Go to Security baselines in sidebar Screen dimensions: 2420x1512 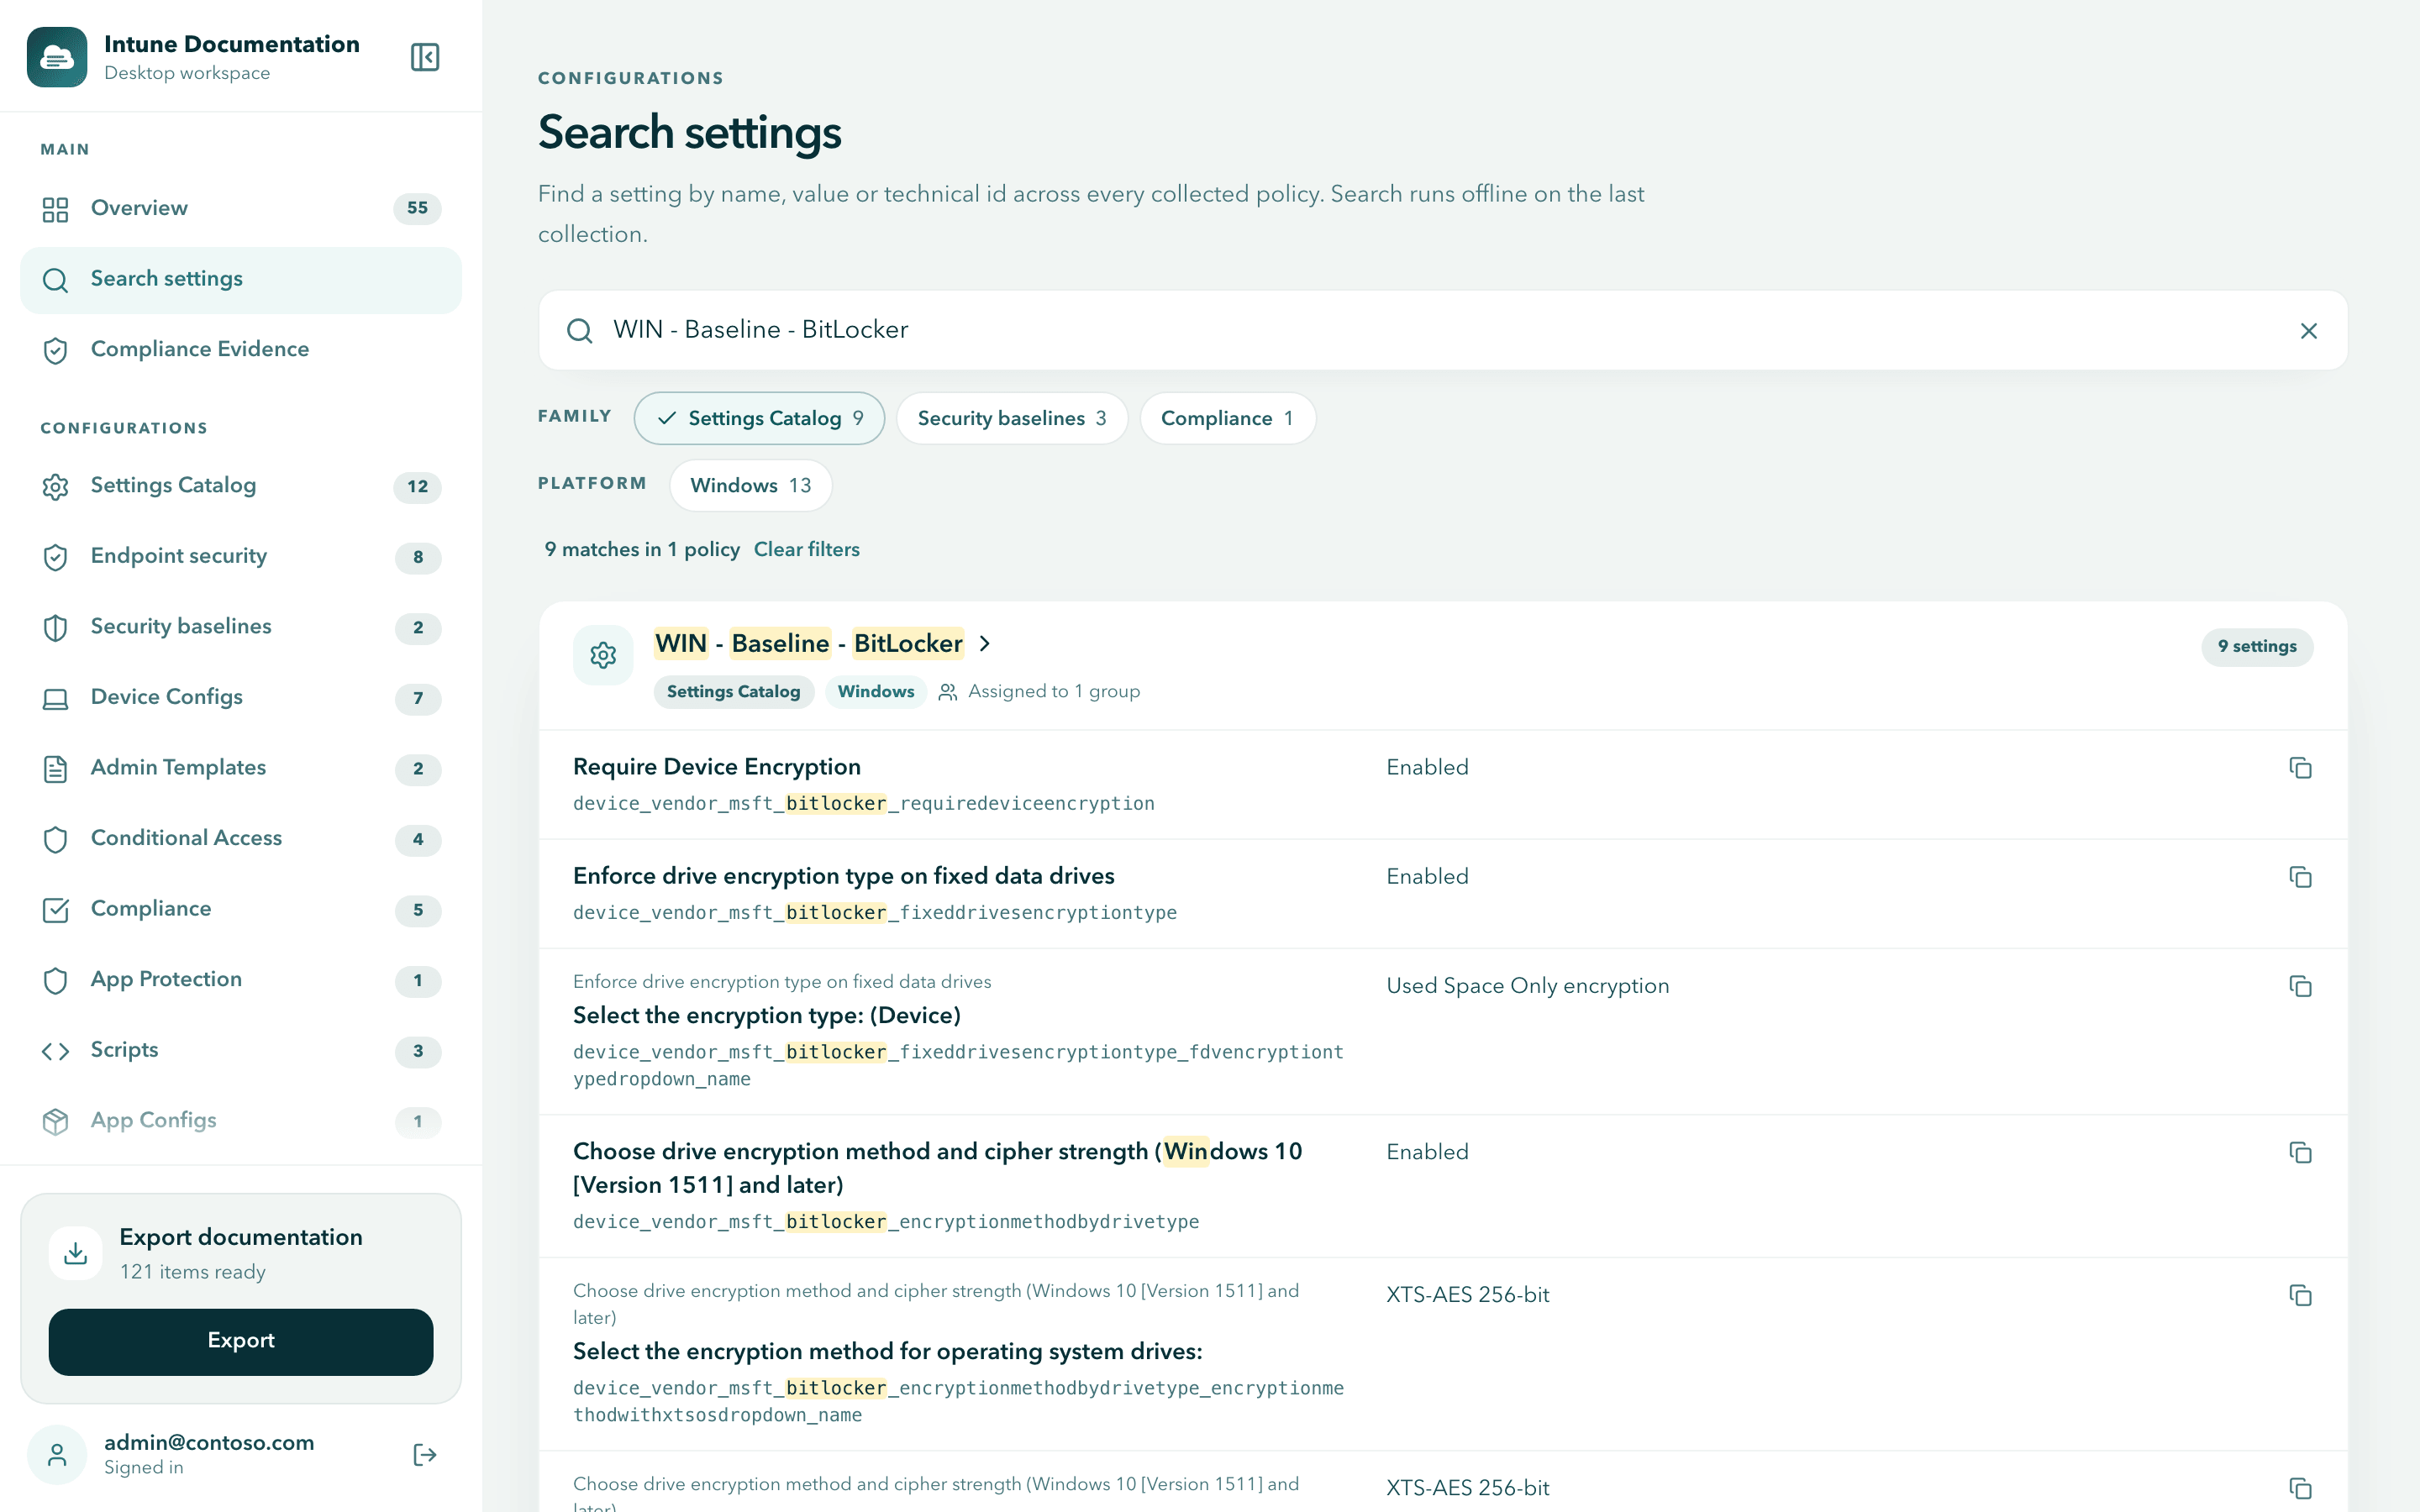pyautogui.click(x=241, y=627)
